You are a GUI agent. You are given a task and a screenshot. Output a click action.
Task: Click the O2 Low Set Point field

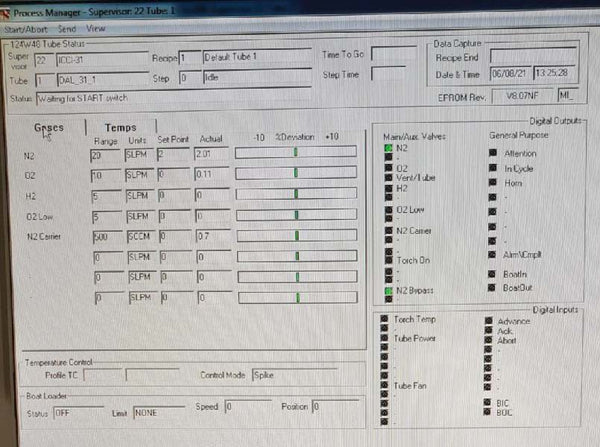coord(174,216)
